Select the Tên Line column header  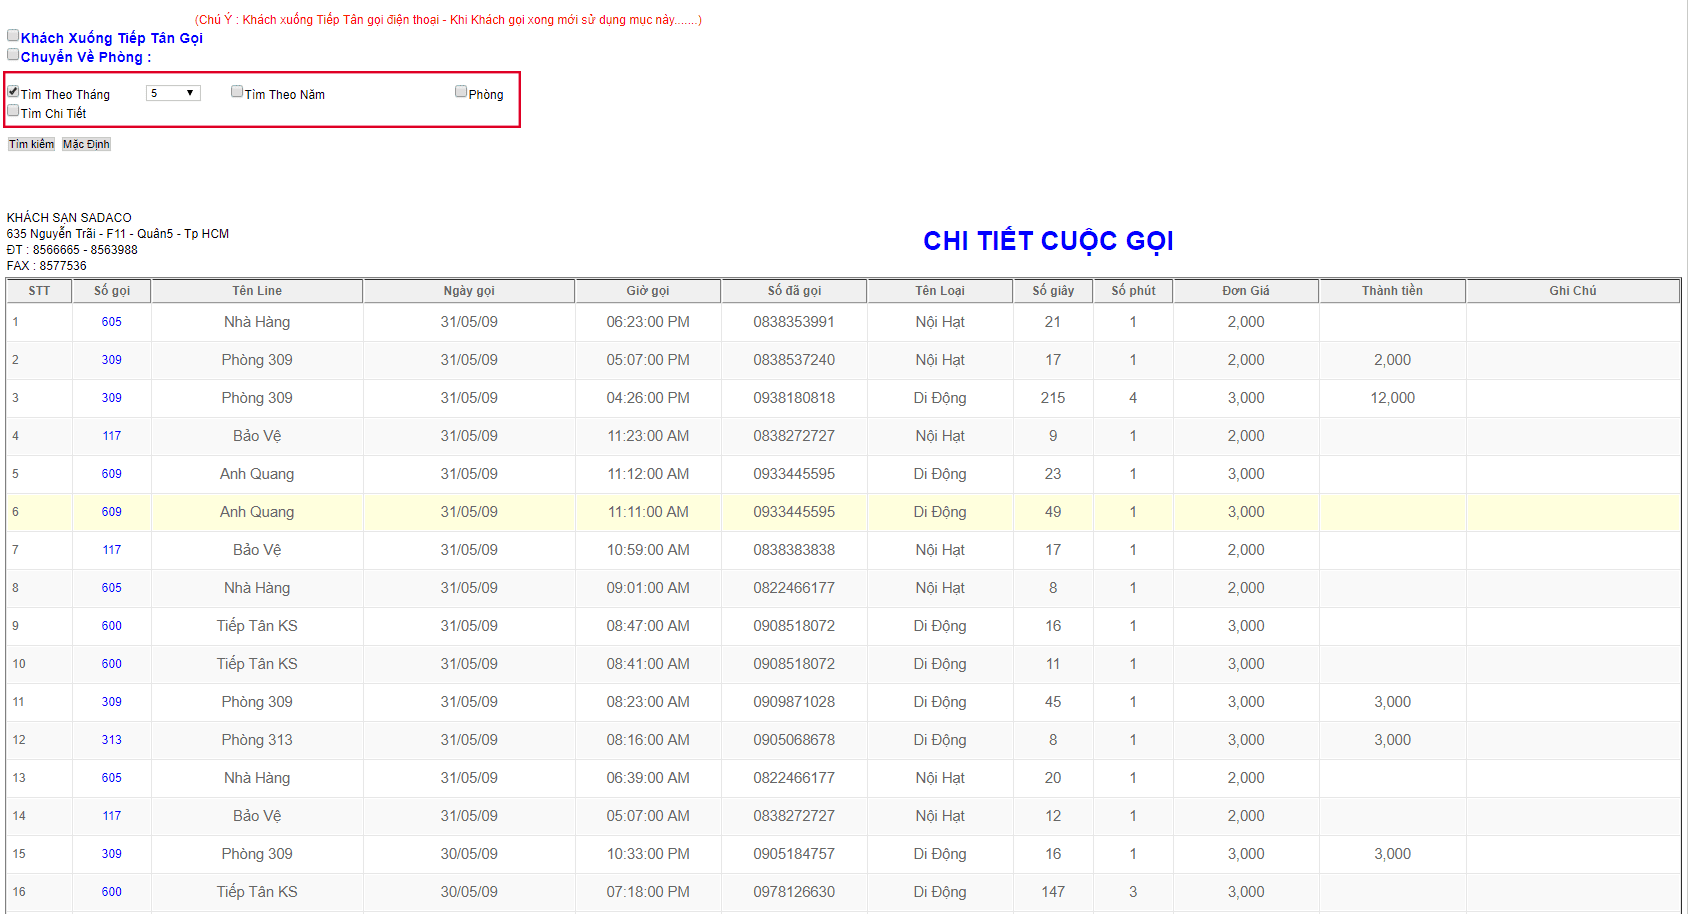coord(257,291)
